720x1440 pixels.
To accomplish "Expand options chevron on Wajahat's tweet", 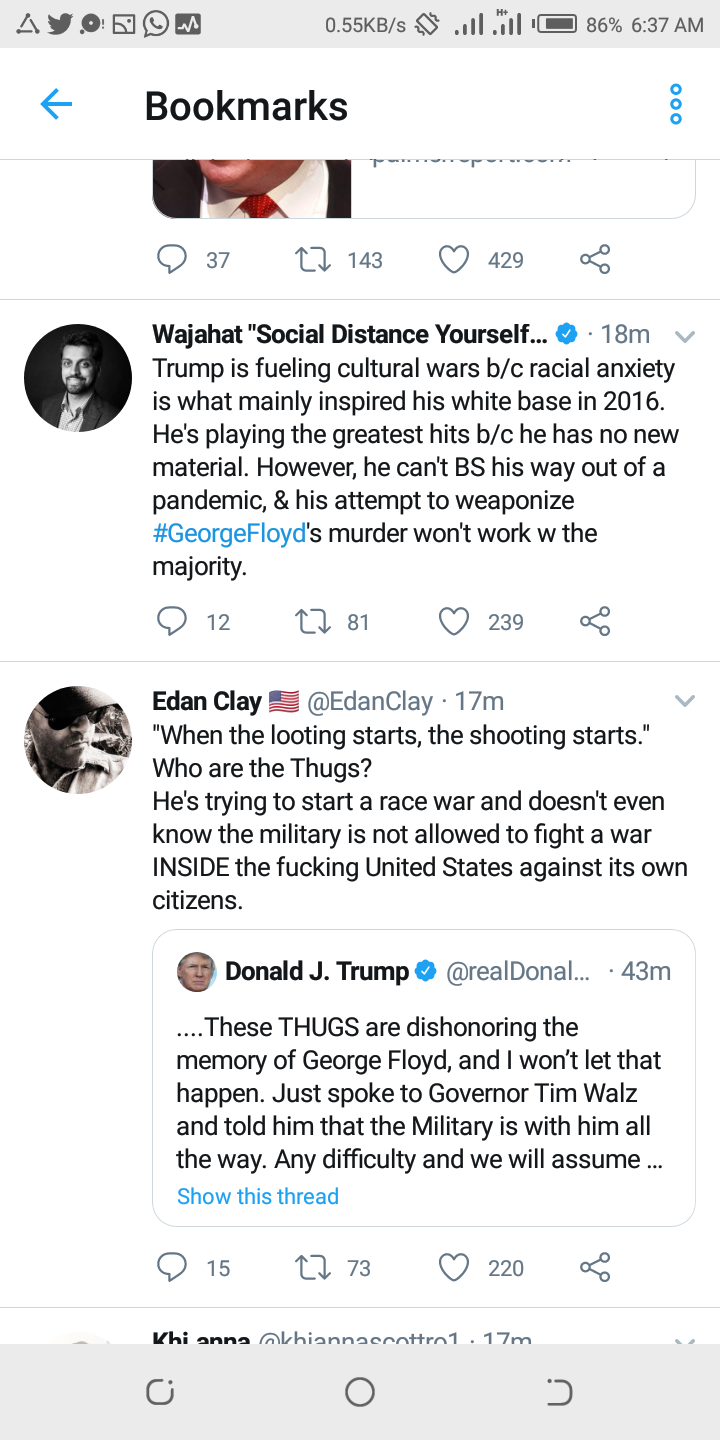I will tap(685, 335).
